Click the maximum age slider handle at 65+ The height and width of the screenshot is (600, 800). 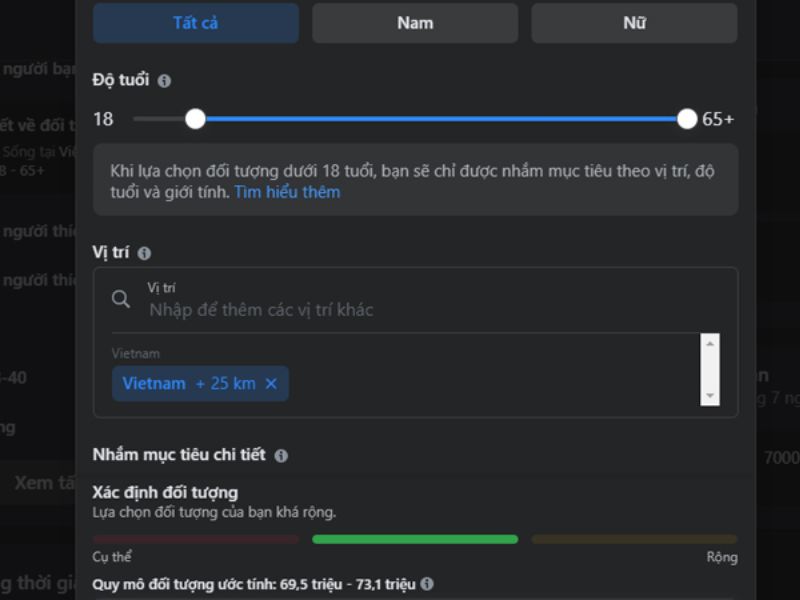click(x=687, y=119)
